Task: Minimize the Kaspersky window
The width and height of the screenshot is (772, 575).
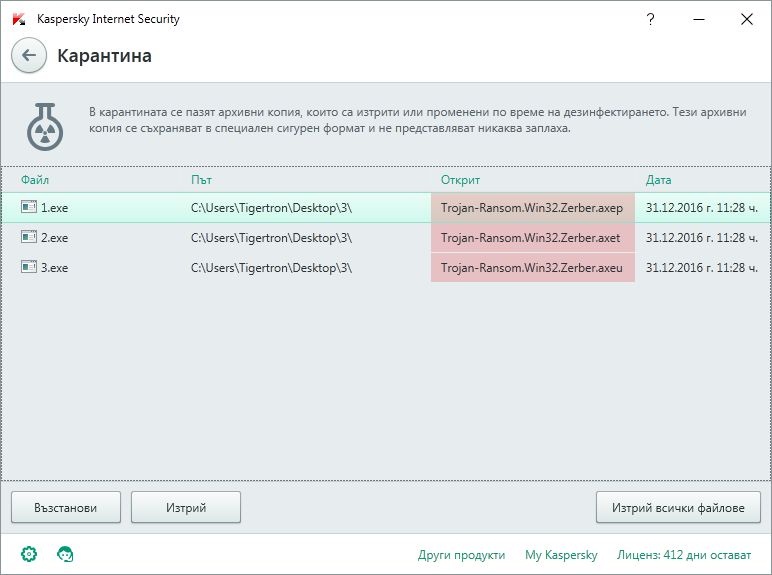Action: coord(699,19)
